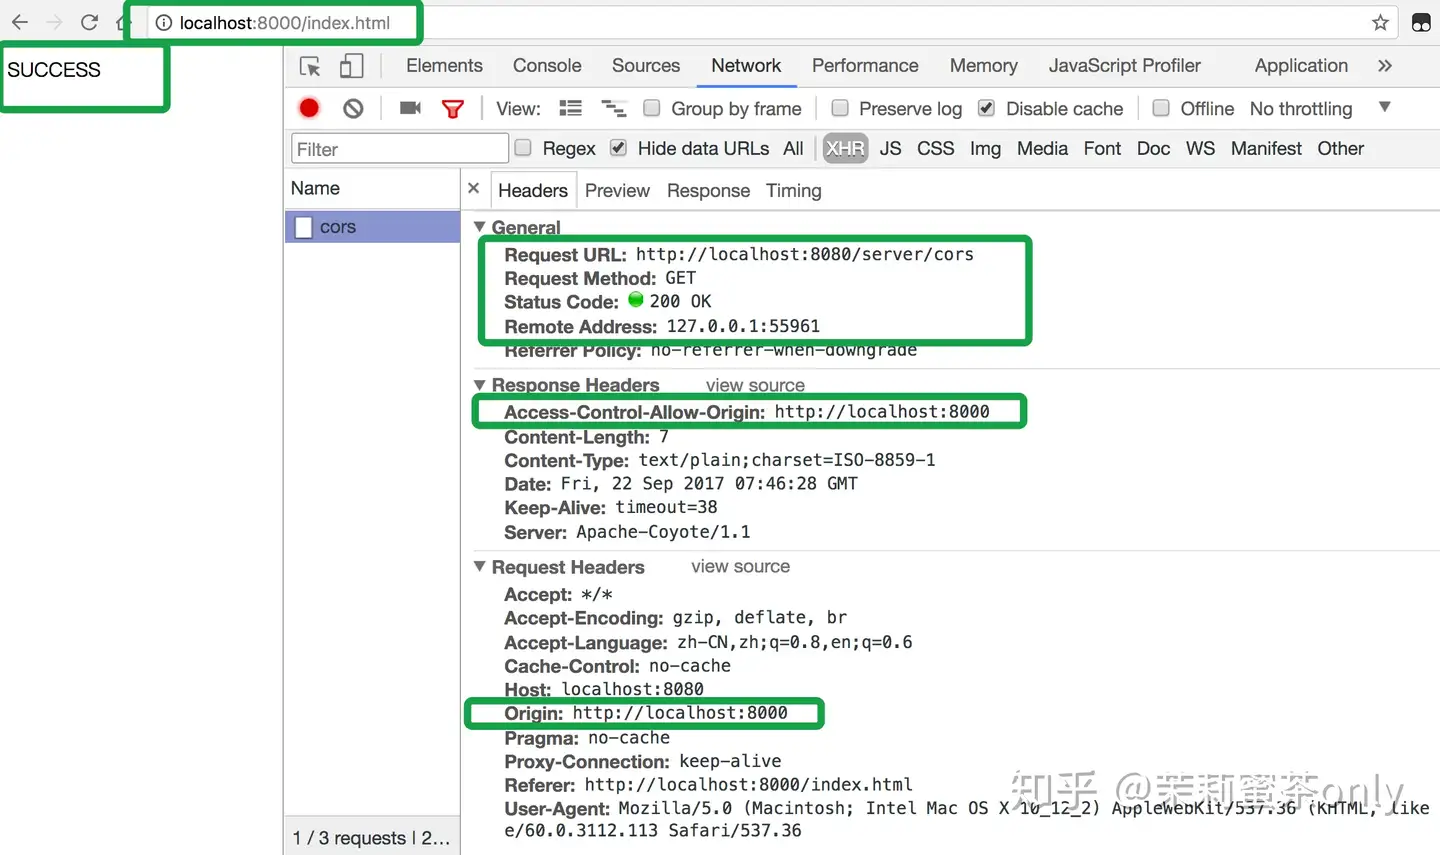Filter requests by CSS
Screen dimensions: 1440x855
[936, 149]
